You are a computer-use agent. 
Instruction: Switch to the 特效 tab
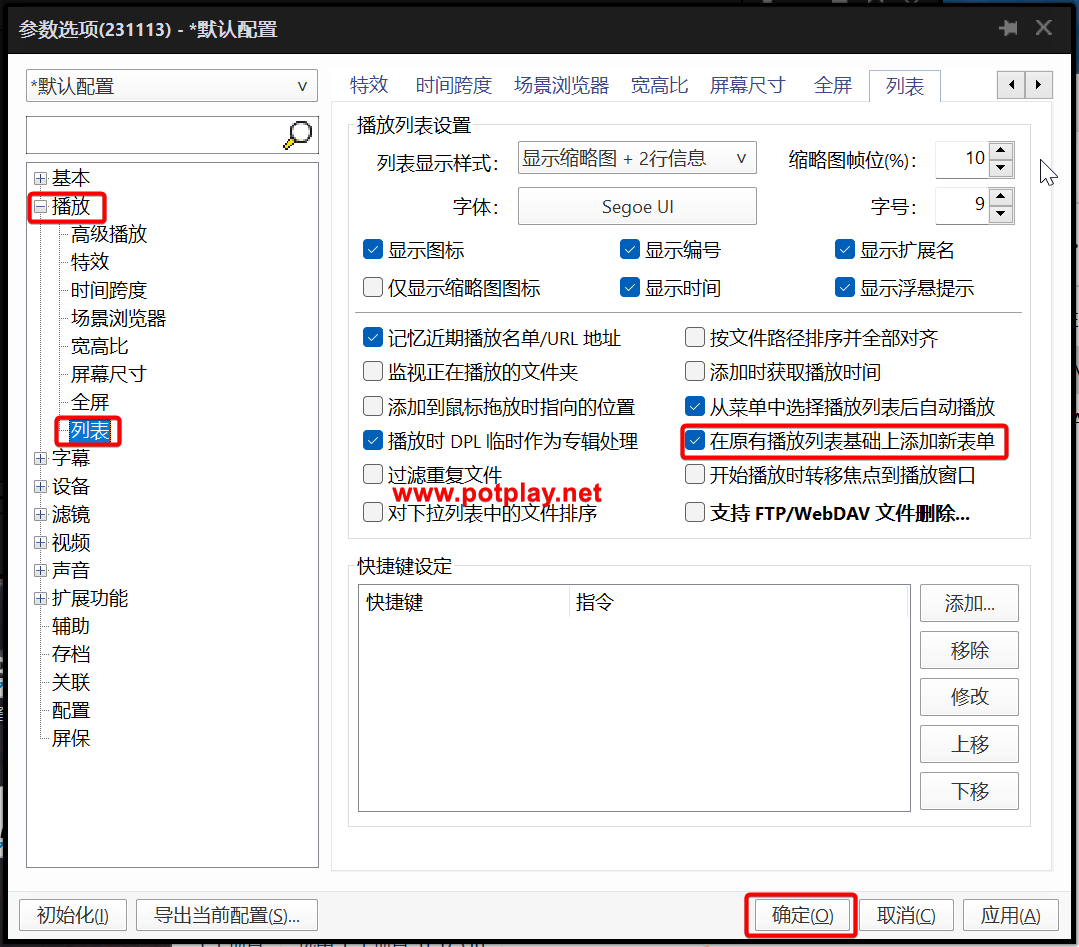click(x=369, y=85)
